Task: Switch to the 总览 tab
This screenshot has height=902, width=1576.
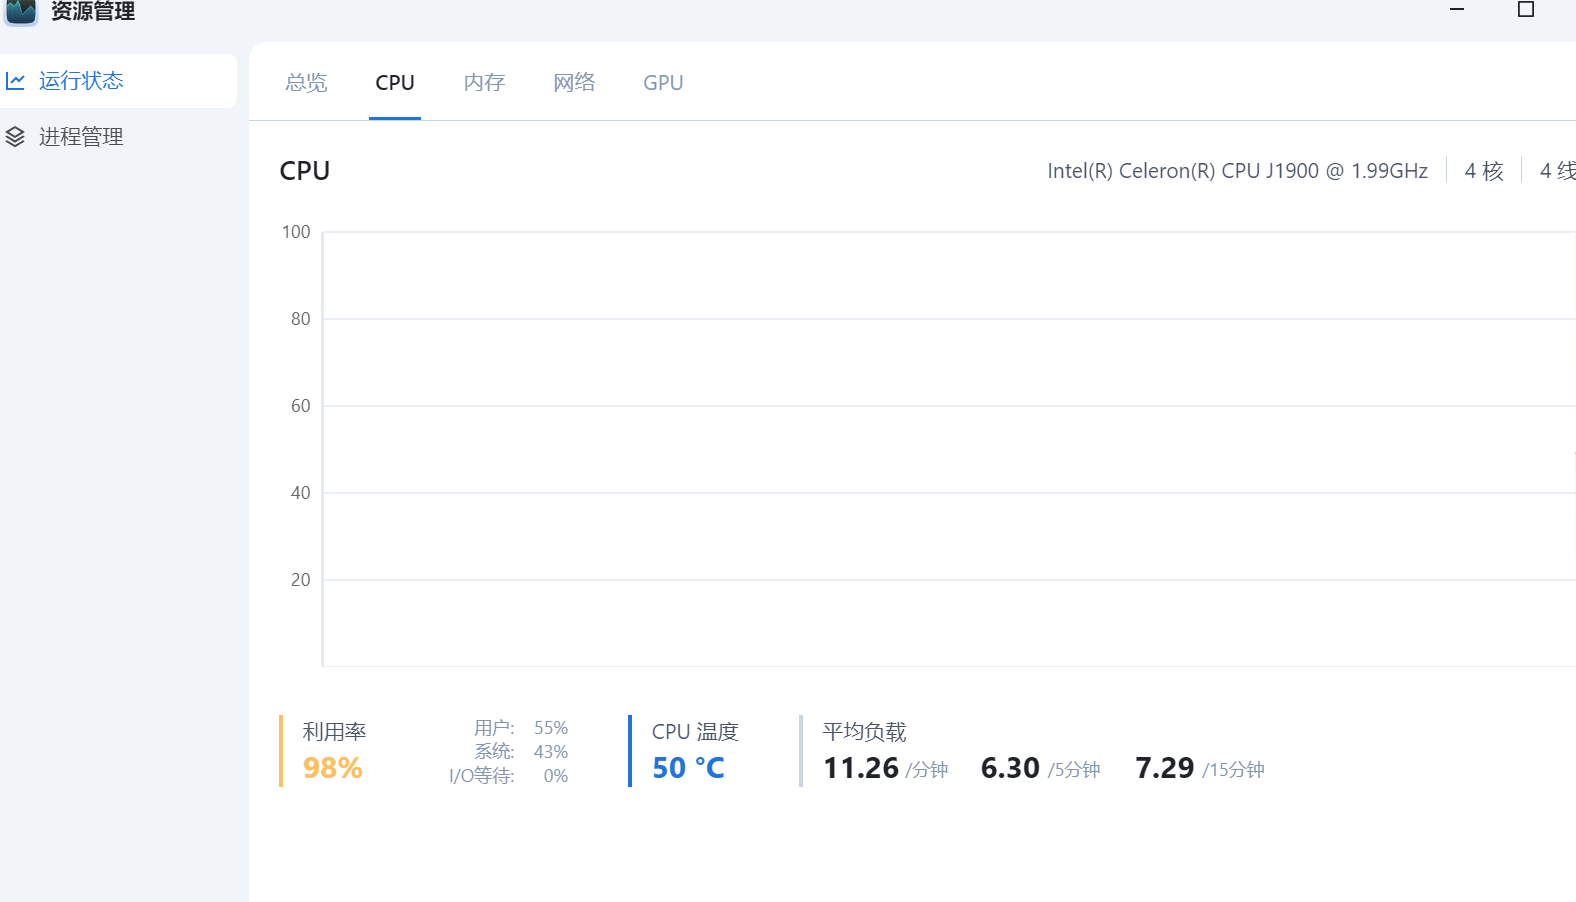Action: coord(306,83)
